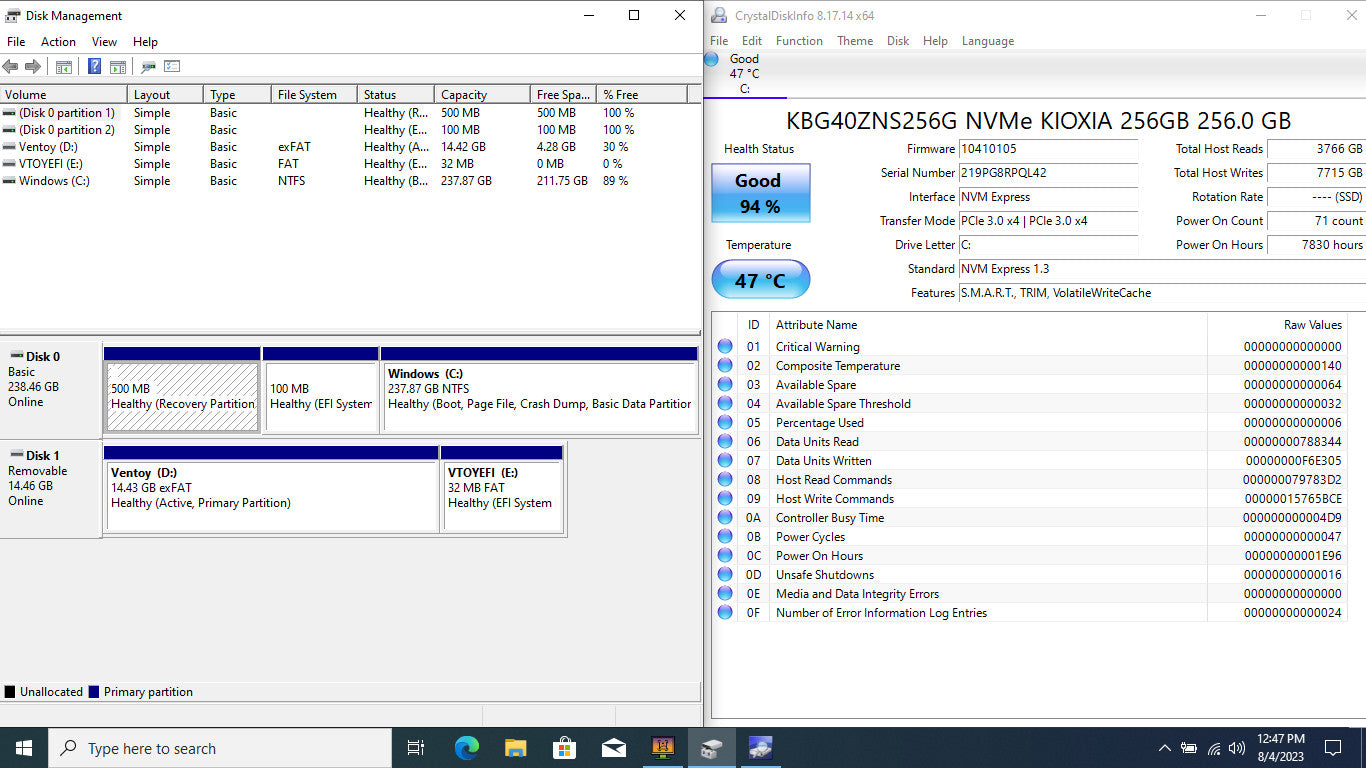This screenshot has height=768, width=1366.
Task: Click the Forward arrow in Disk Management toolbar
Action: coord(32,67)
